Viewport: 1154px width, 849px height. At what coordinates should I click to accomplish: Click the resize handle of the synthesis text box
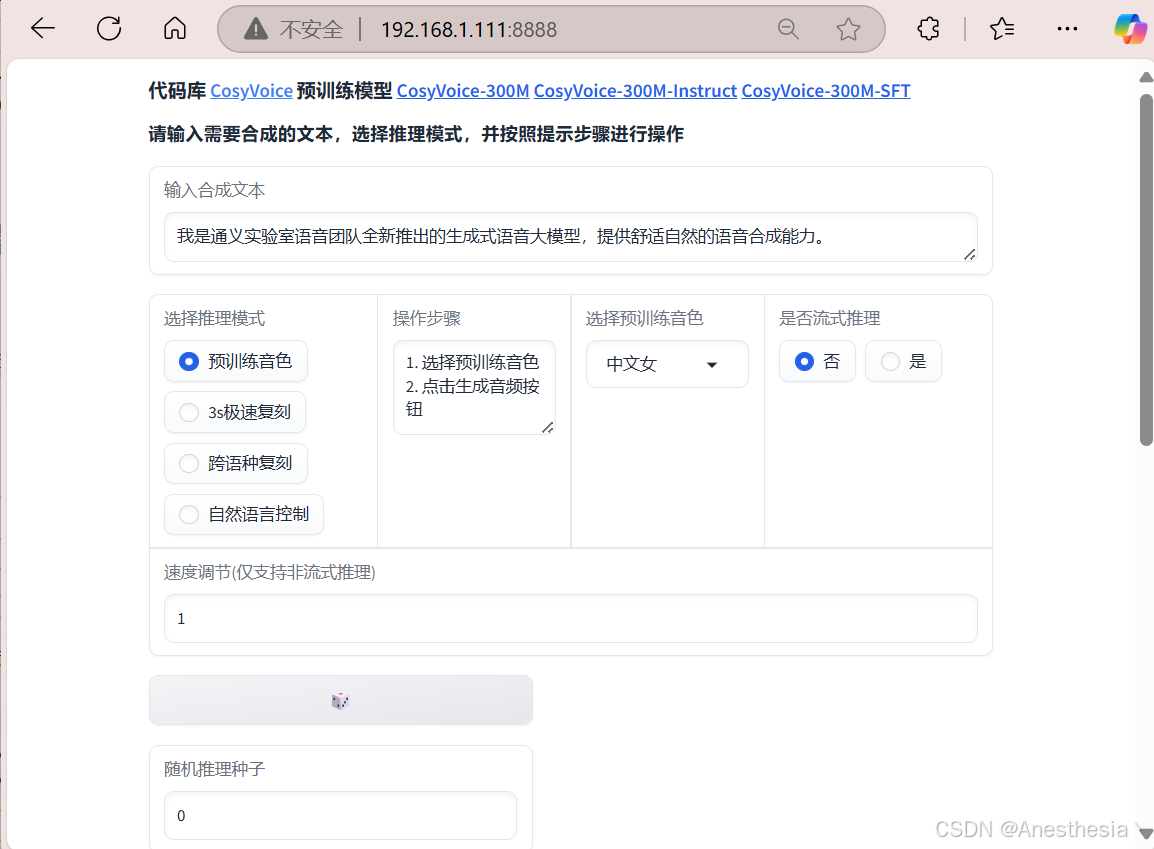coord(969,254)
